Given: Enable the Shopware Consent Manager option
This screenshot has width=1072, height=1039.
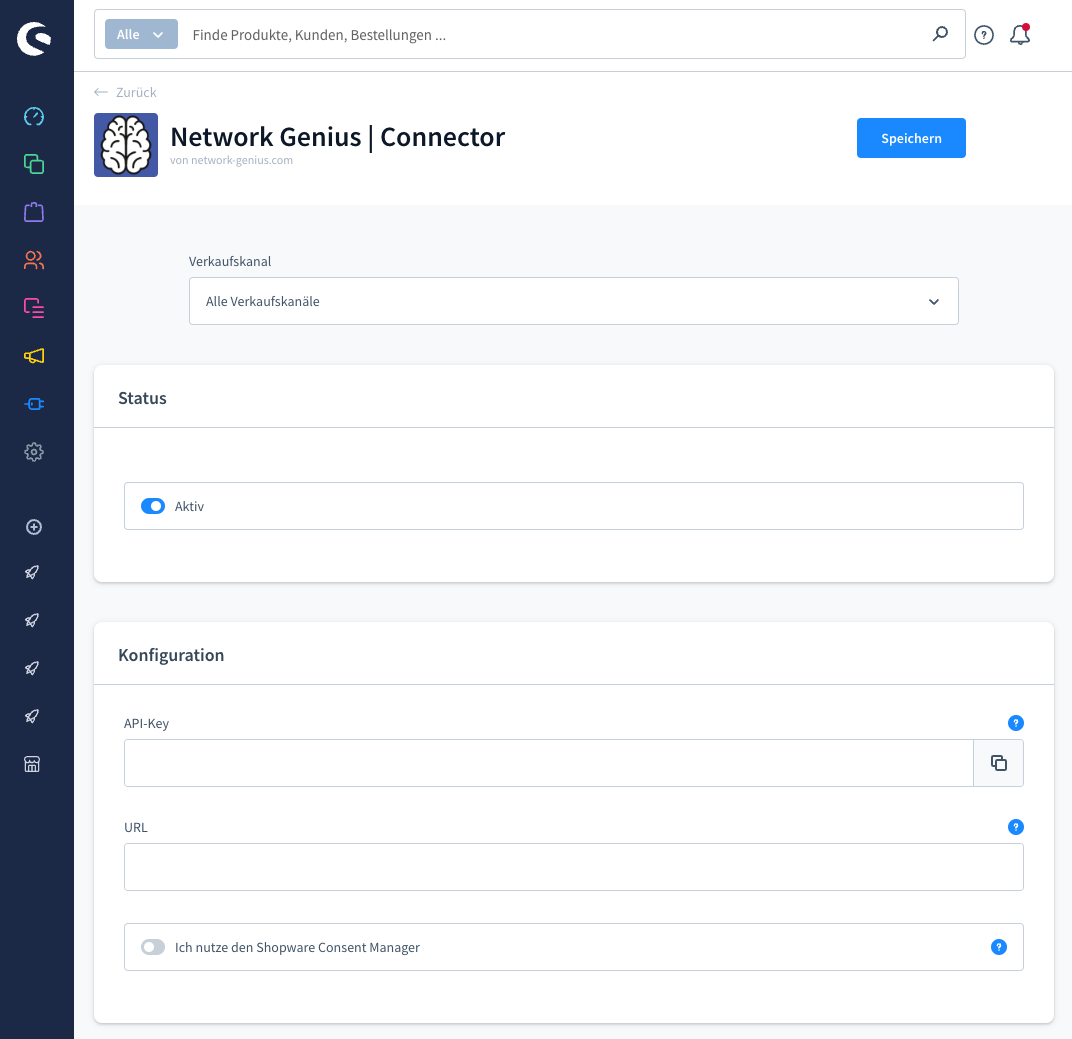Looking at the screenshot, I should click(152, 947).
